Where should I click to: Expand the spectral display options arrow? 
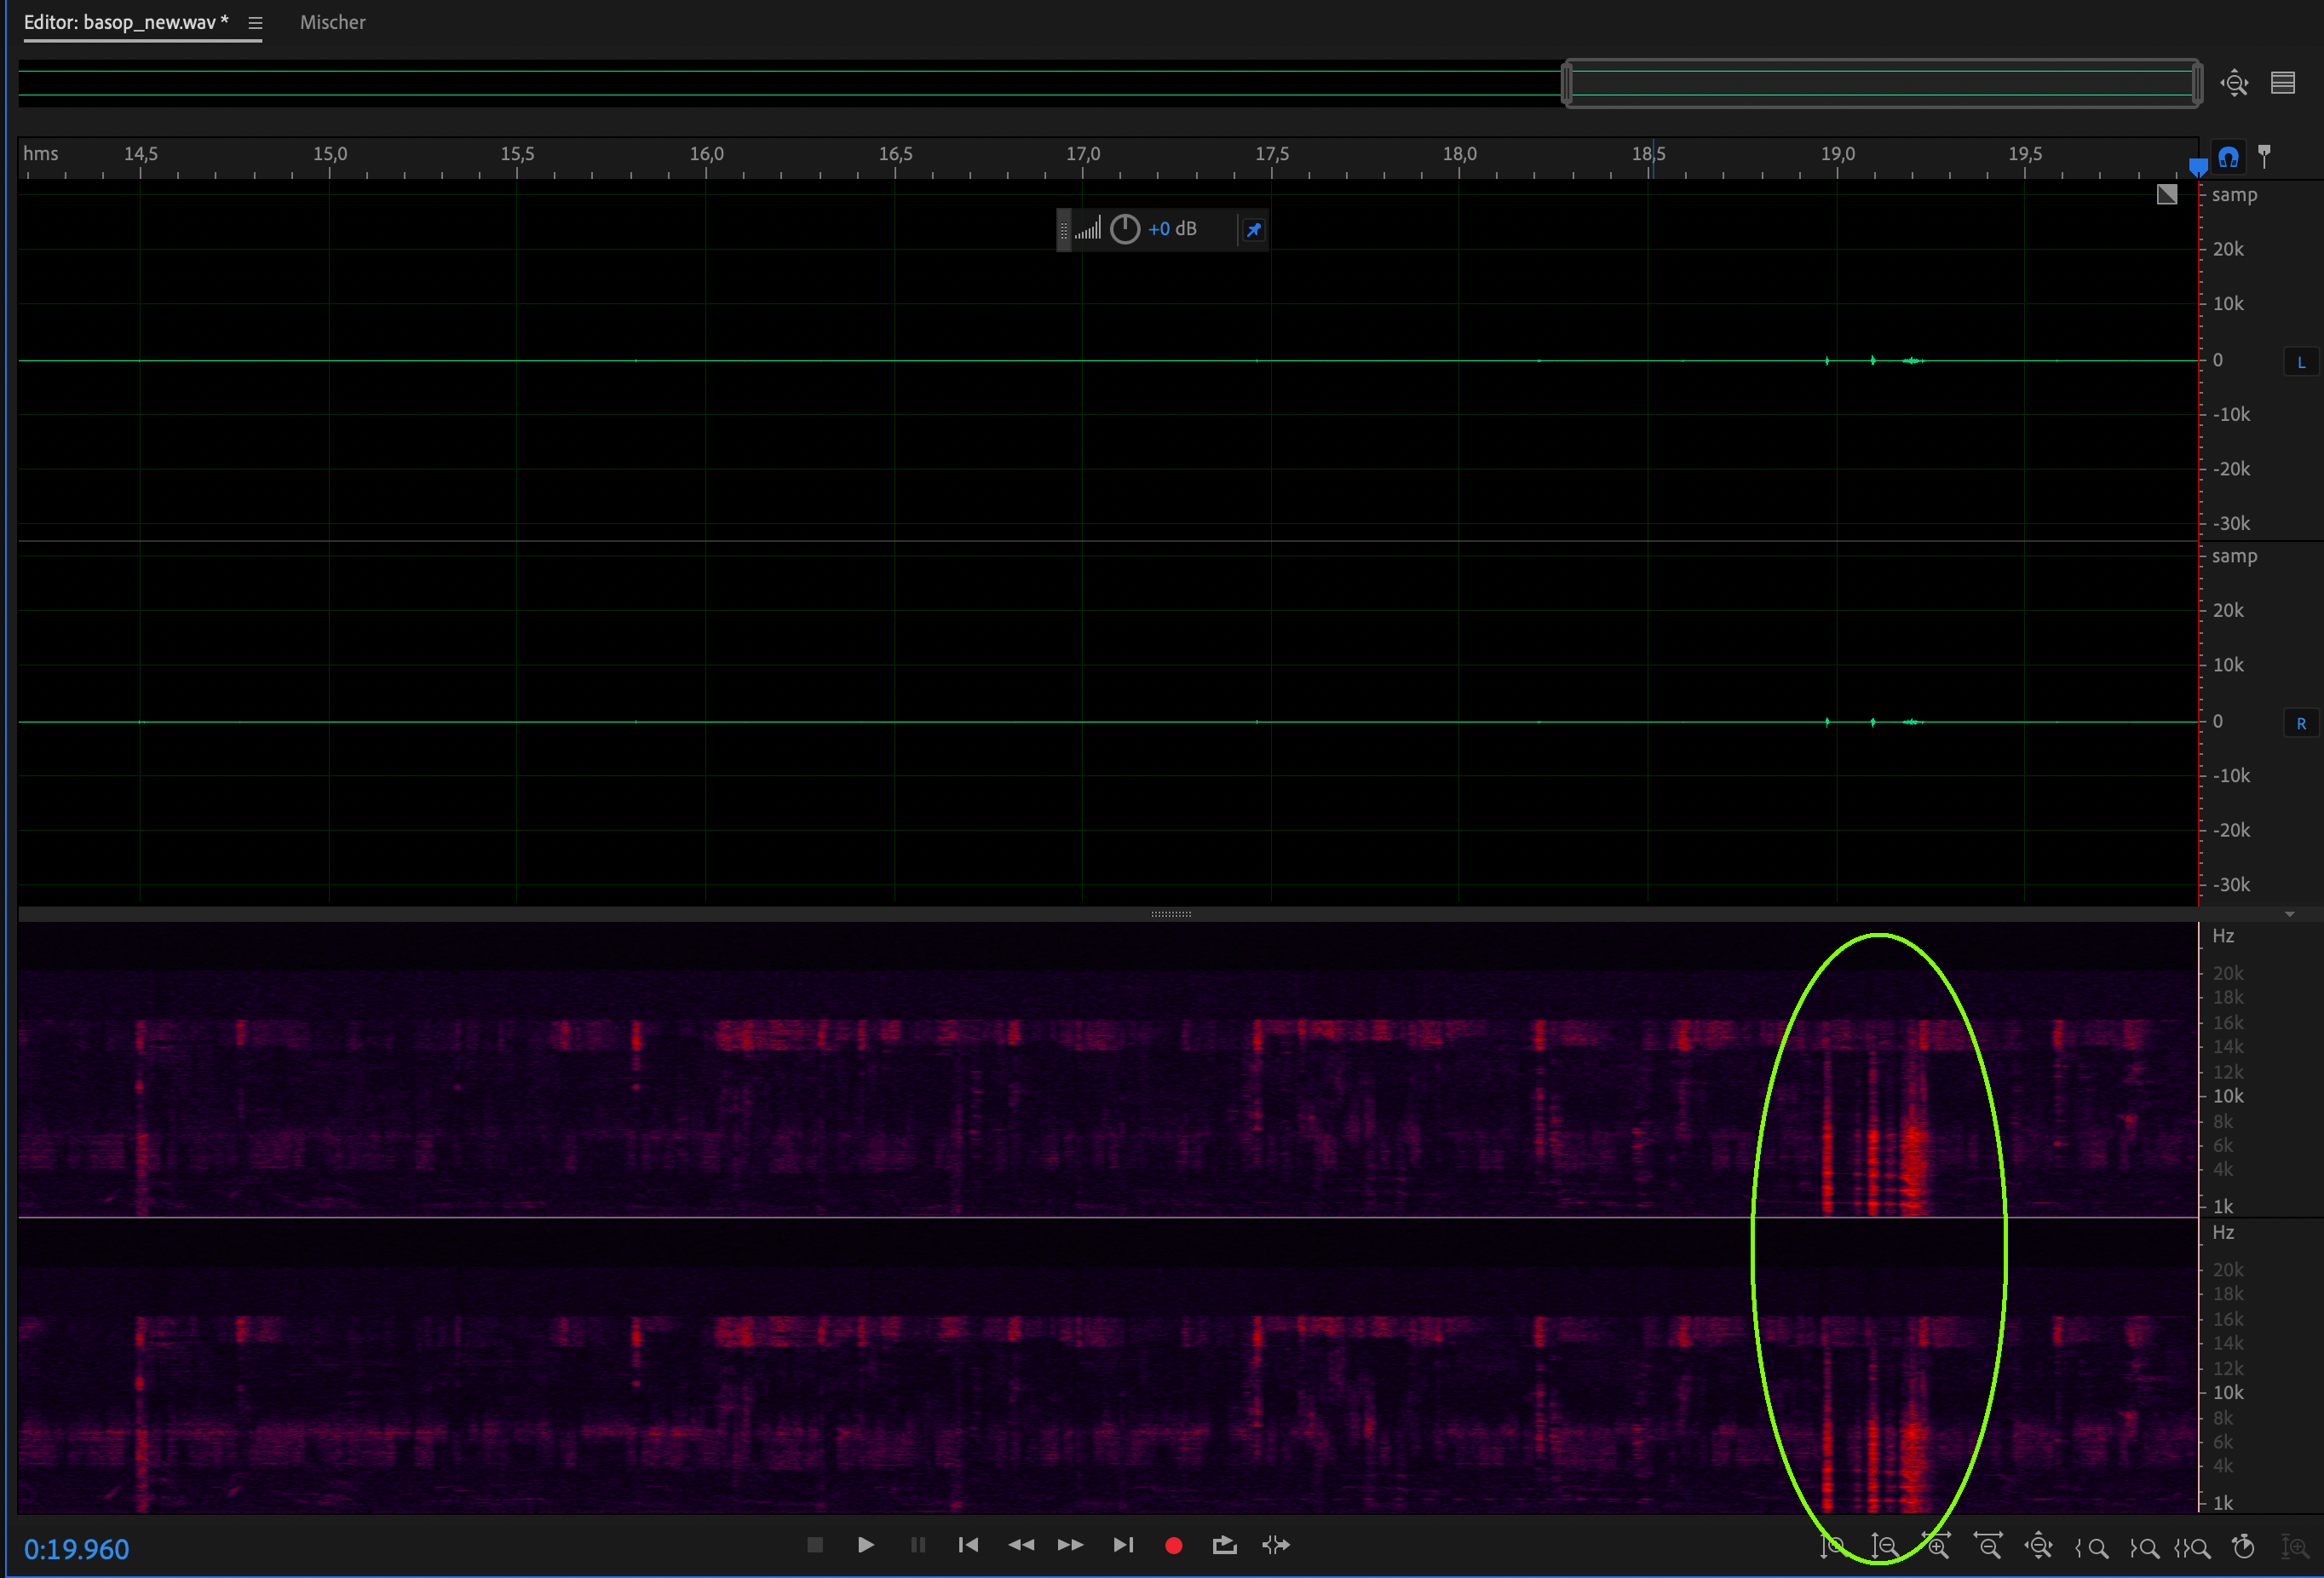coord(2289,914)
